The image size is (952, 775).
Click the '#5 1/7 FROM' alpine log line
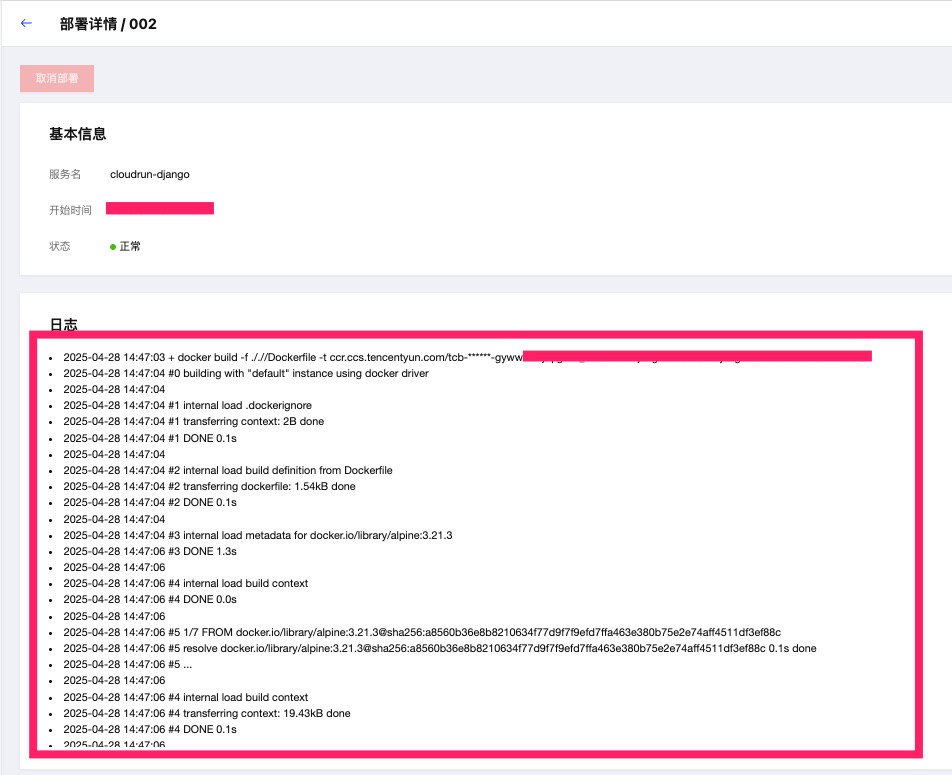pyautogui.click(x=421, y=632)
